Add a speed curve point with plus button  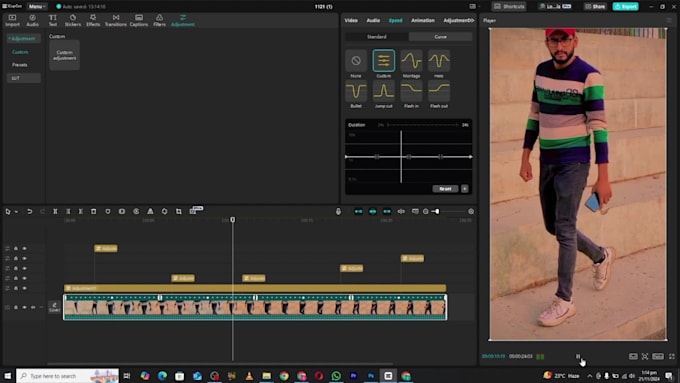click(x=464, y=189)
